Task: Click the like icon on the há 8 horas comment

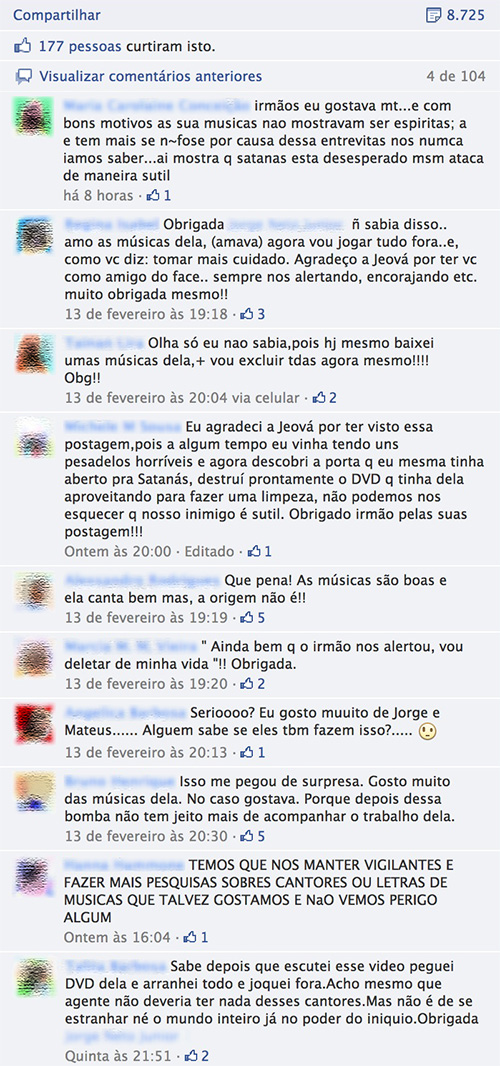Action: [154, 195]
